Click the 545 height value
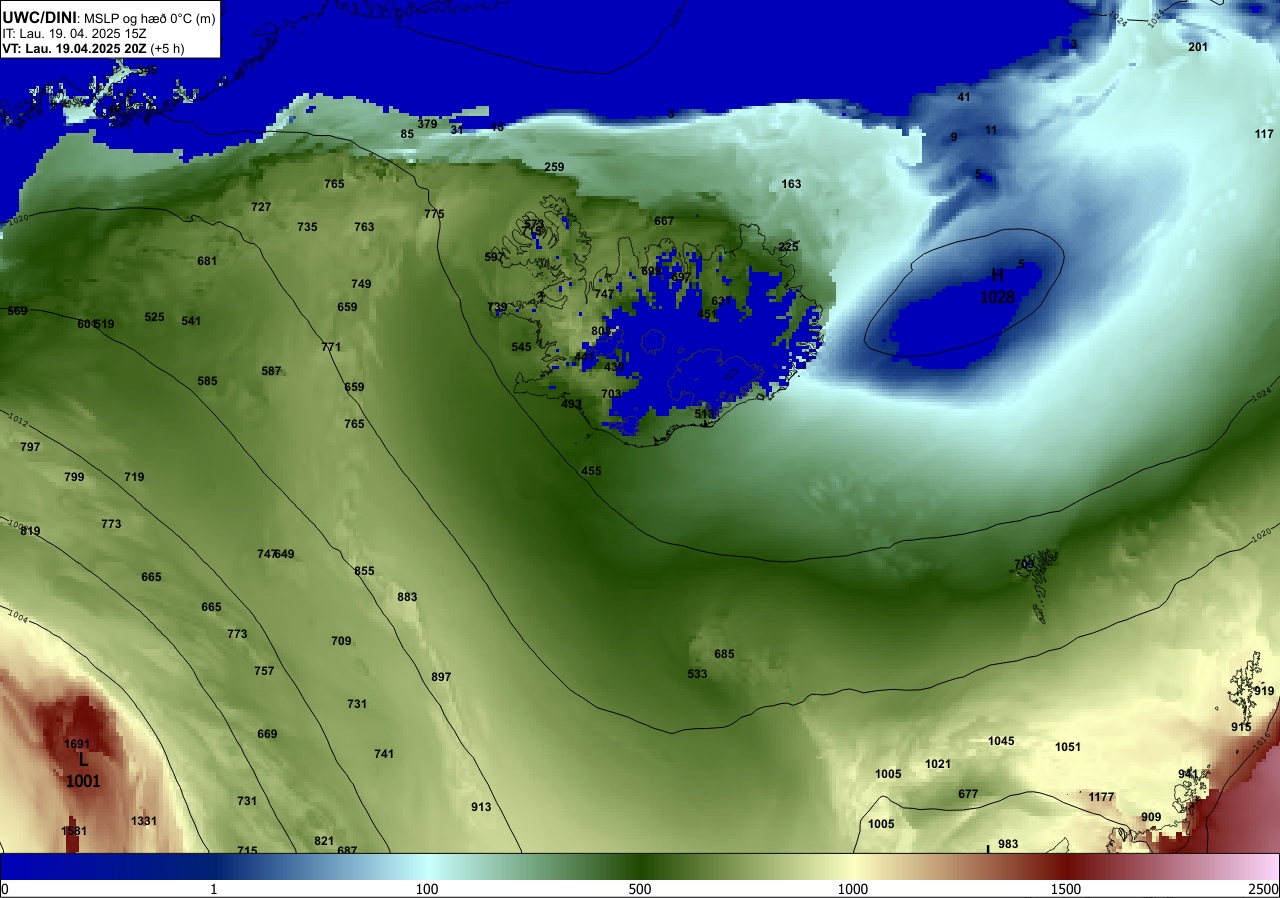Image resolution: width=1280 pixels, height=898 pixels. tap(521, 347)
